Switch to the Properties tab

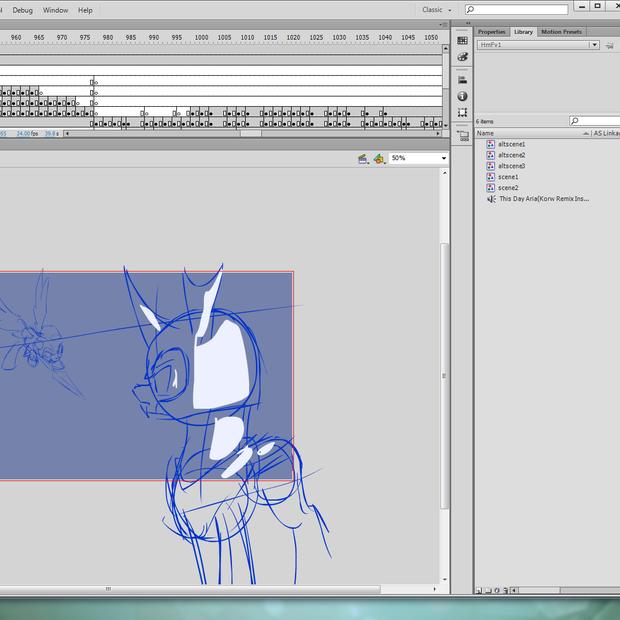[491, 32]
